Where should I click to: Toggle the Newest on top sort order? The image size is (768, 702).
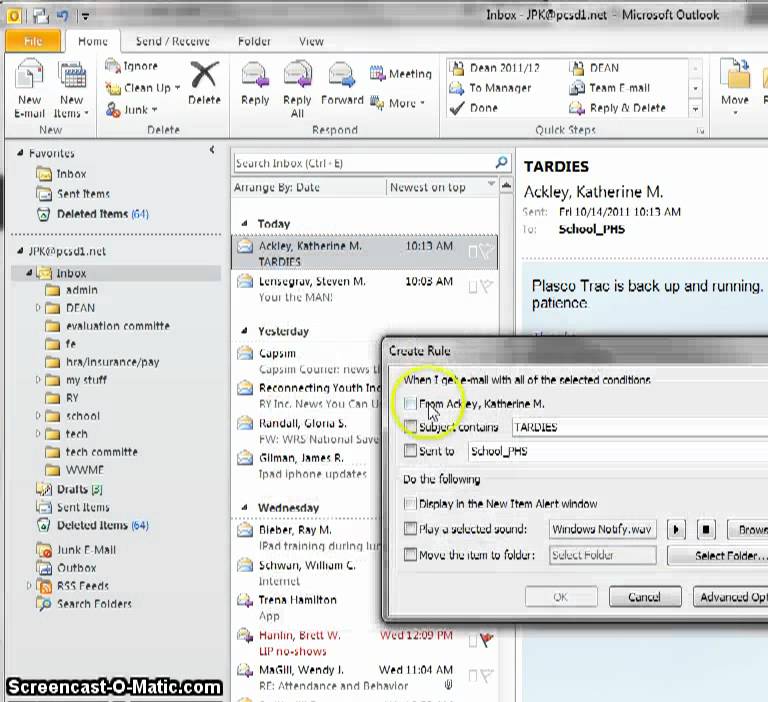(442, 187)
